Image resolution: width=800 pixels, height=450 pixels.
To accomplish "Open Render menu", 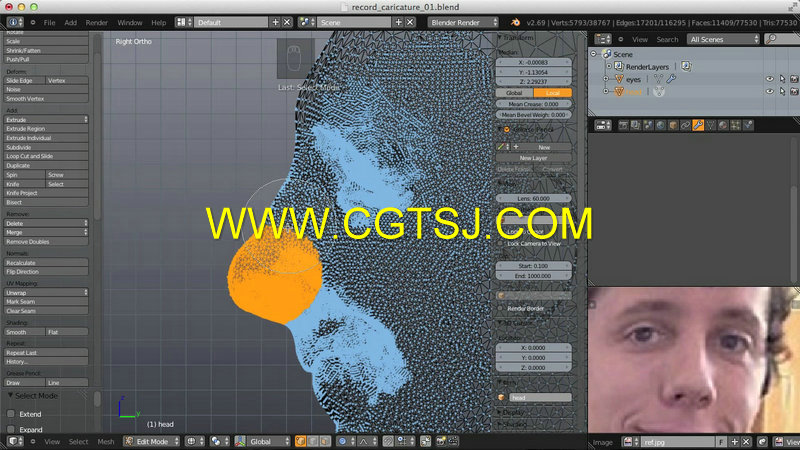I will point(96,22).
